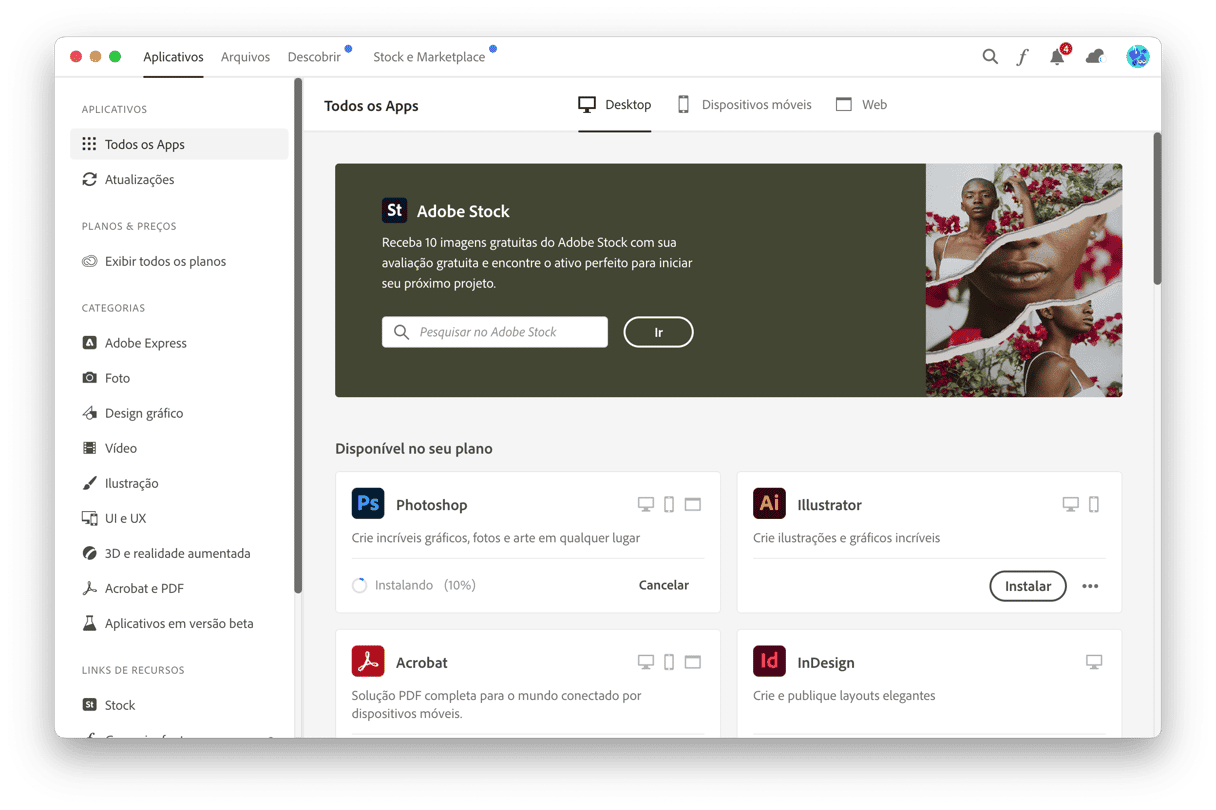1216x810 pixels.
Task: Click the main content vertical scrollbar
Action: click(1157, 210)
